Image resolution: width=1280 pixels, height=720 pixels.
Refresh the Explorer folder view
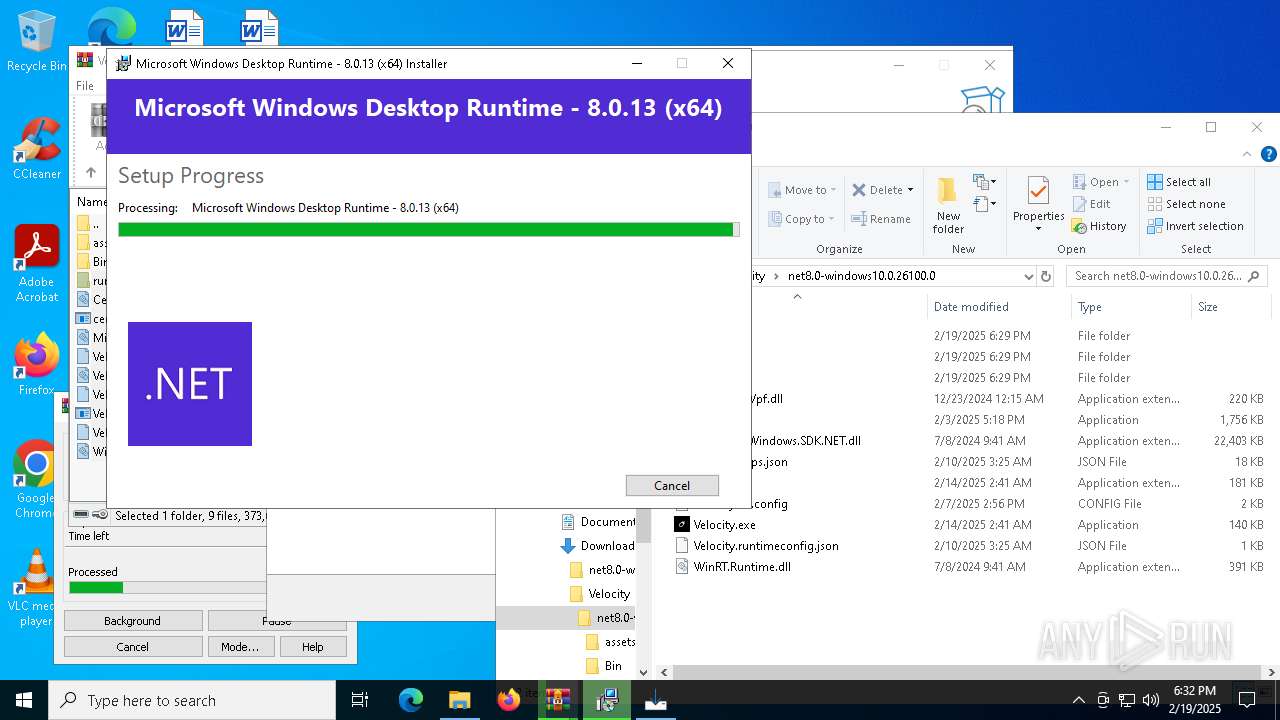1046,276
